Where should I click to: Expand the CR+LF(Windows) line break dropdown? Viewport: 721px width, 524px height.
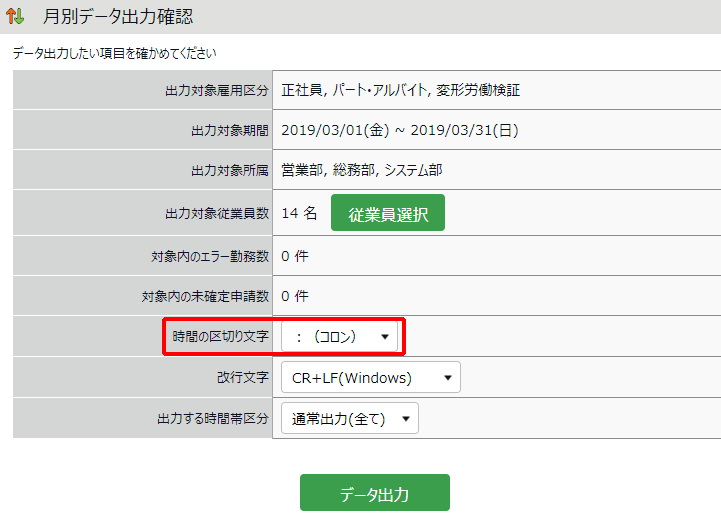coord(371,377)
